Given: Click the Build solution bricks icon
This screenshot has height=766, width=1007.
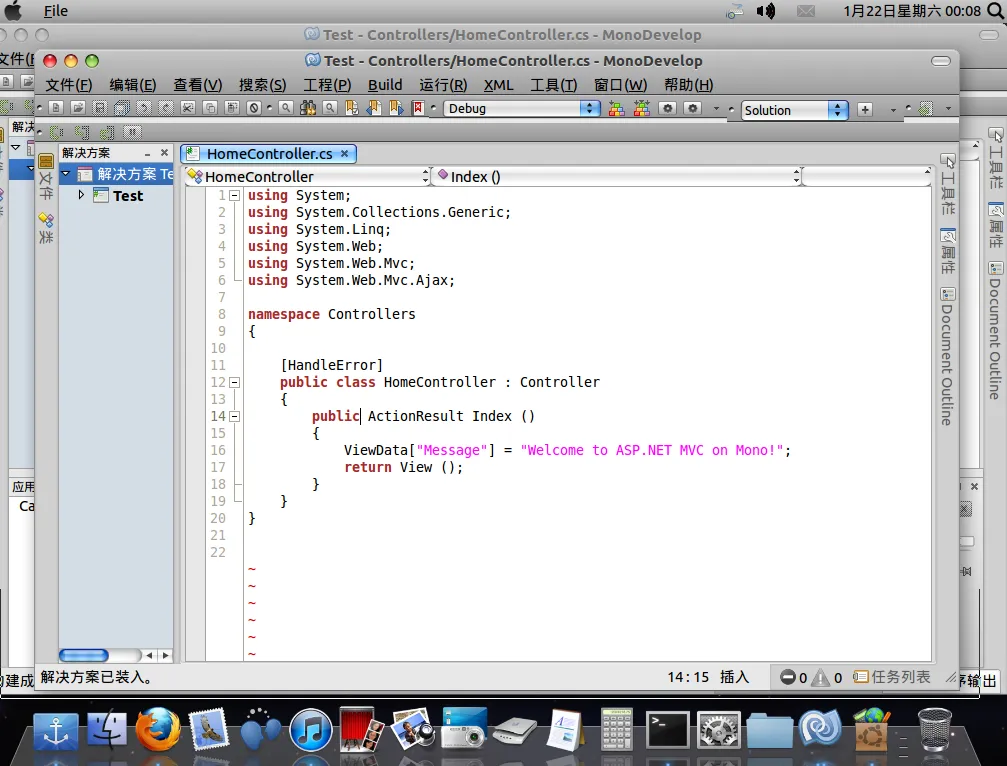Looking at the screenshot, I should coord(617,109).
